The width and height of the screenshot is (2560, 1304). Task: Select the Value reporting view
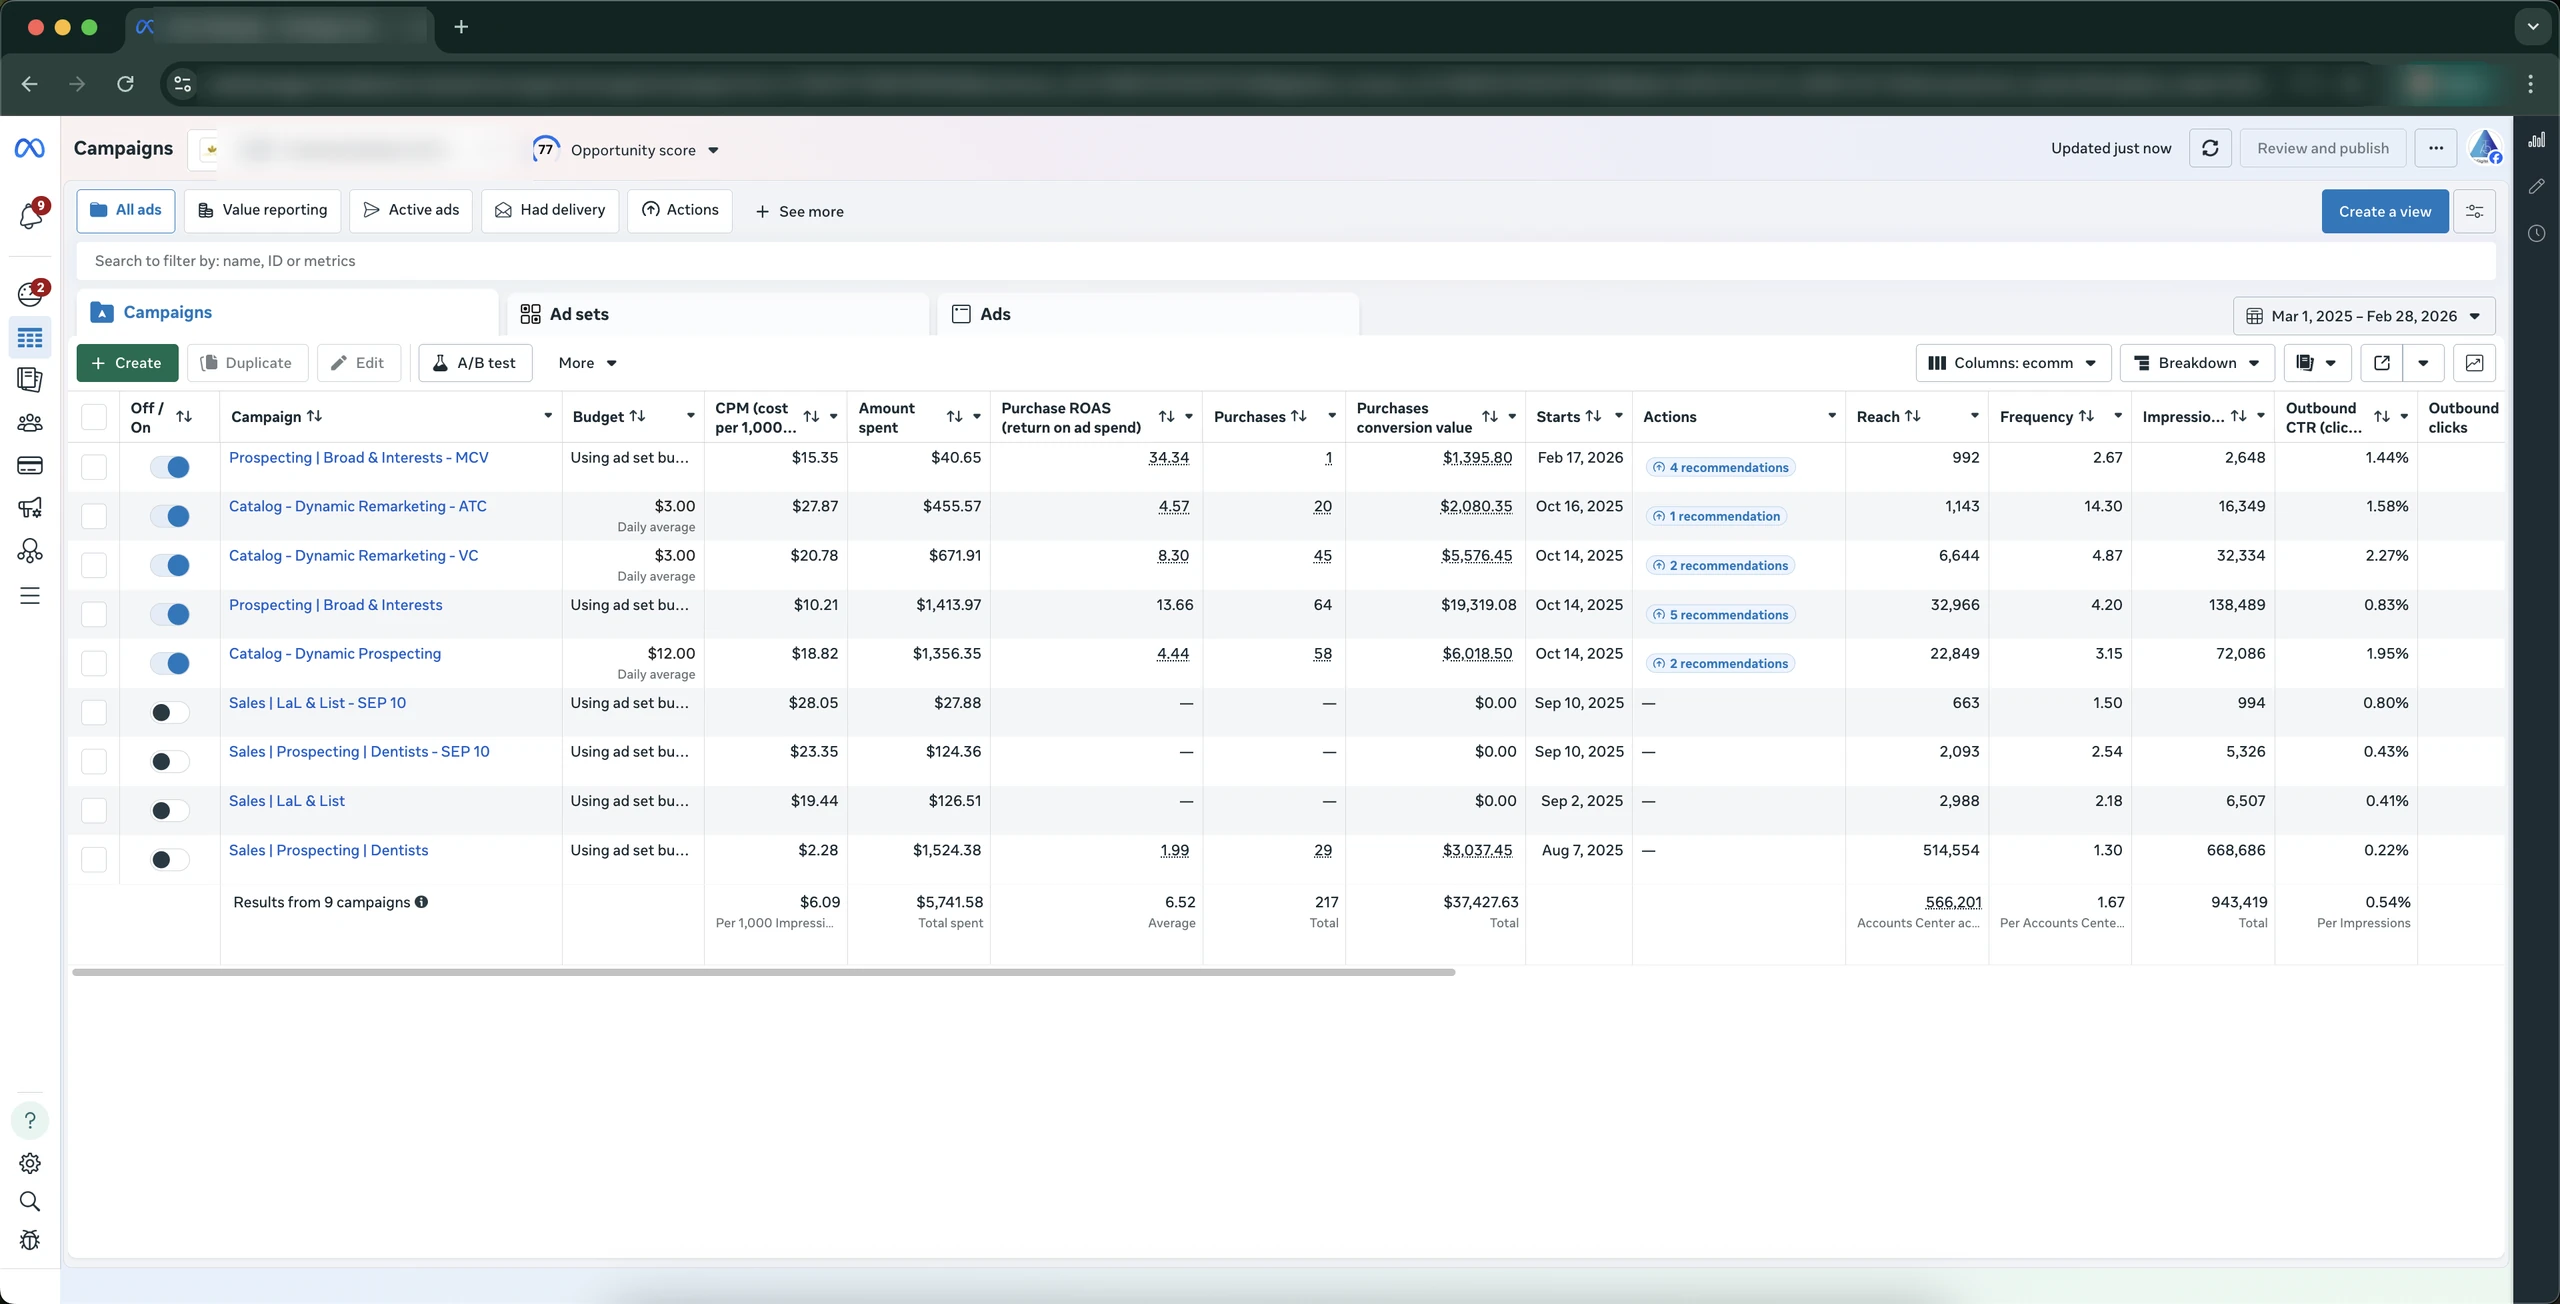tap(263, 210)
